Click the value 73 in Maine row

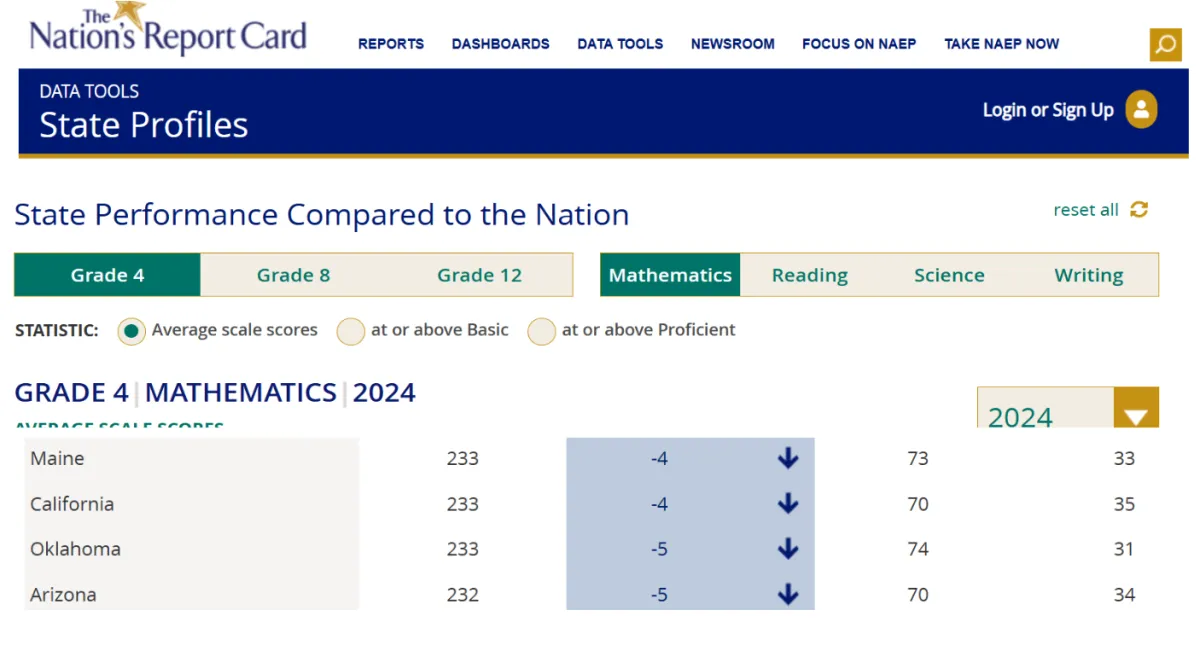click(x=918, y=459)
